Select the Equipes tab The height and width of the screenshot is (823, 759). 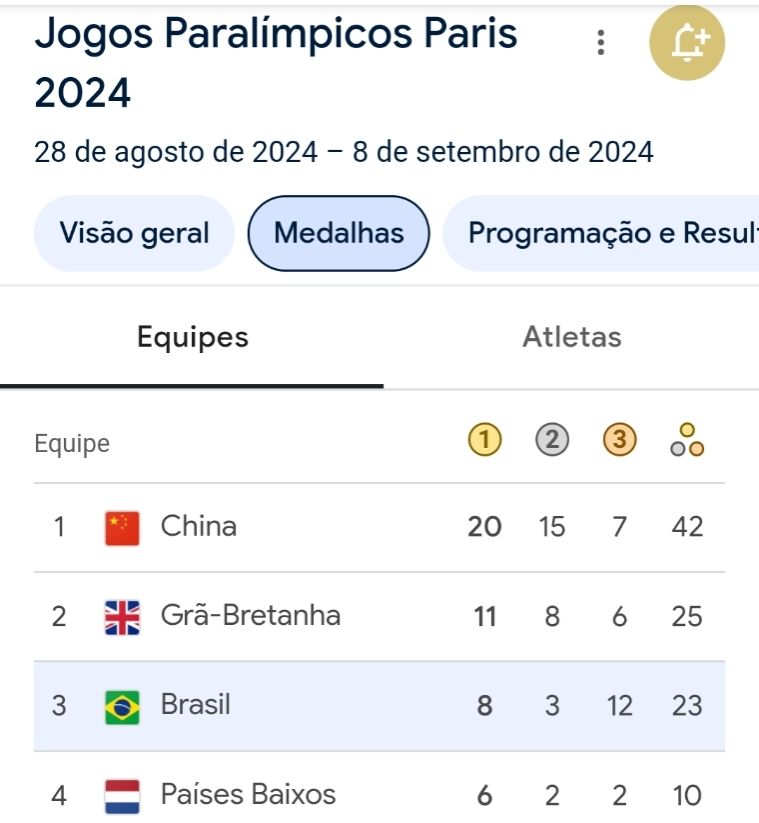192,338
